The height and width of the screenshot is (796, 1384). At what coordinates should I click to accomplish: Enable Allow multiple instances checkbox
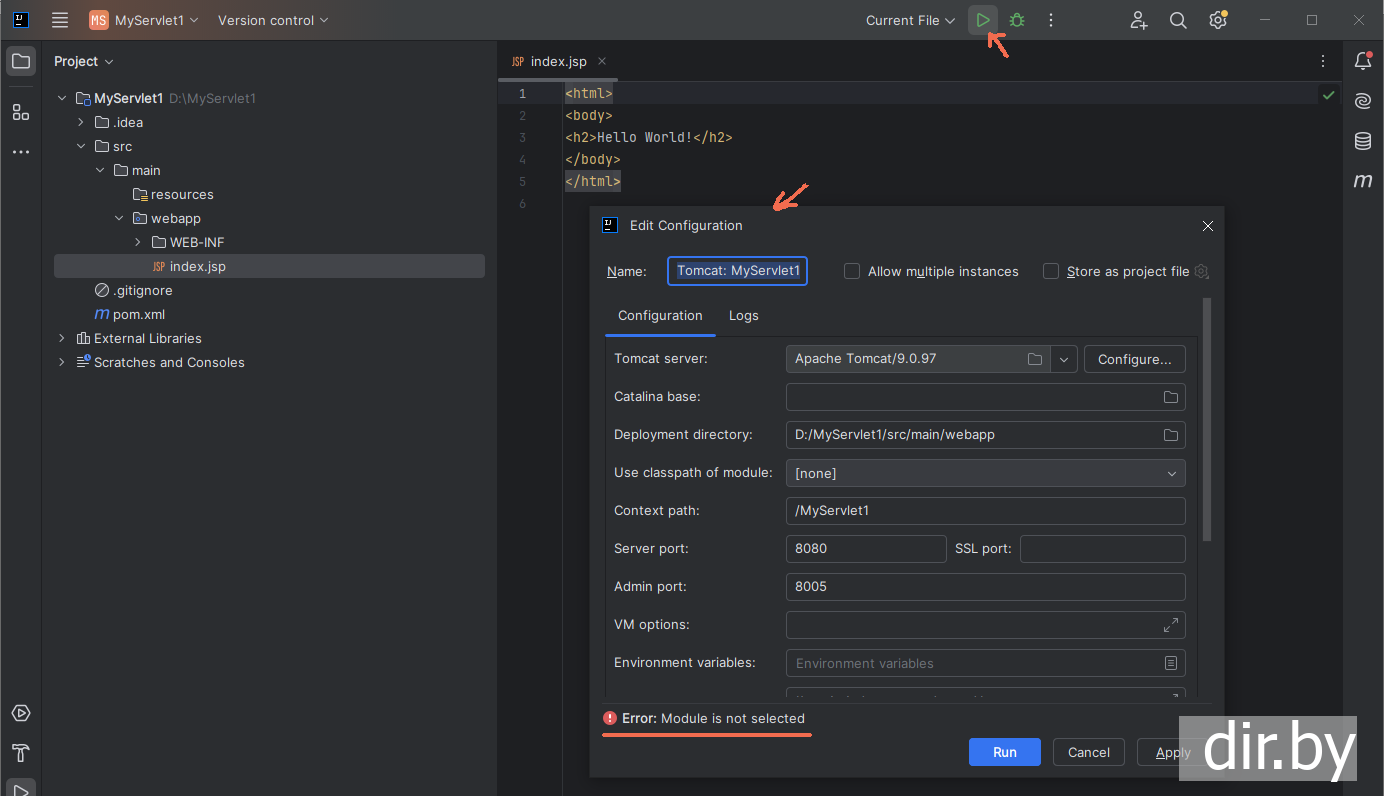click(852, 271)
